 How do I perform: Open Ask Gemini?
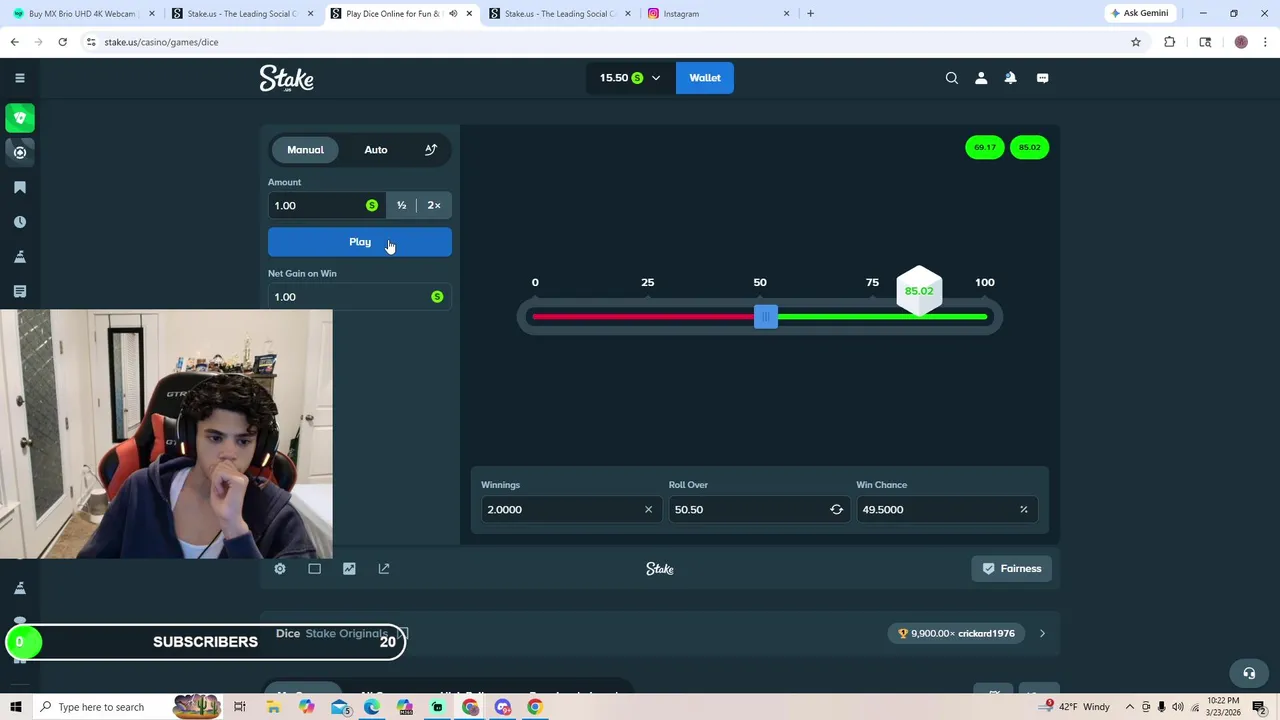(1139, 13)
